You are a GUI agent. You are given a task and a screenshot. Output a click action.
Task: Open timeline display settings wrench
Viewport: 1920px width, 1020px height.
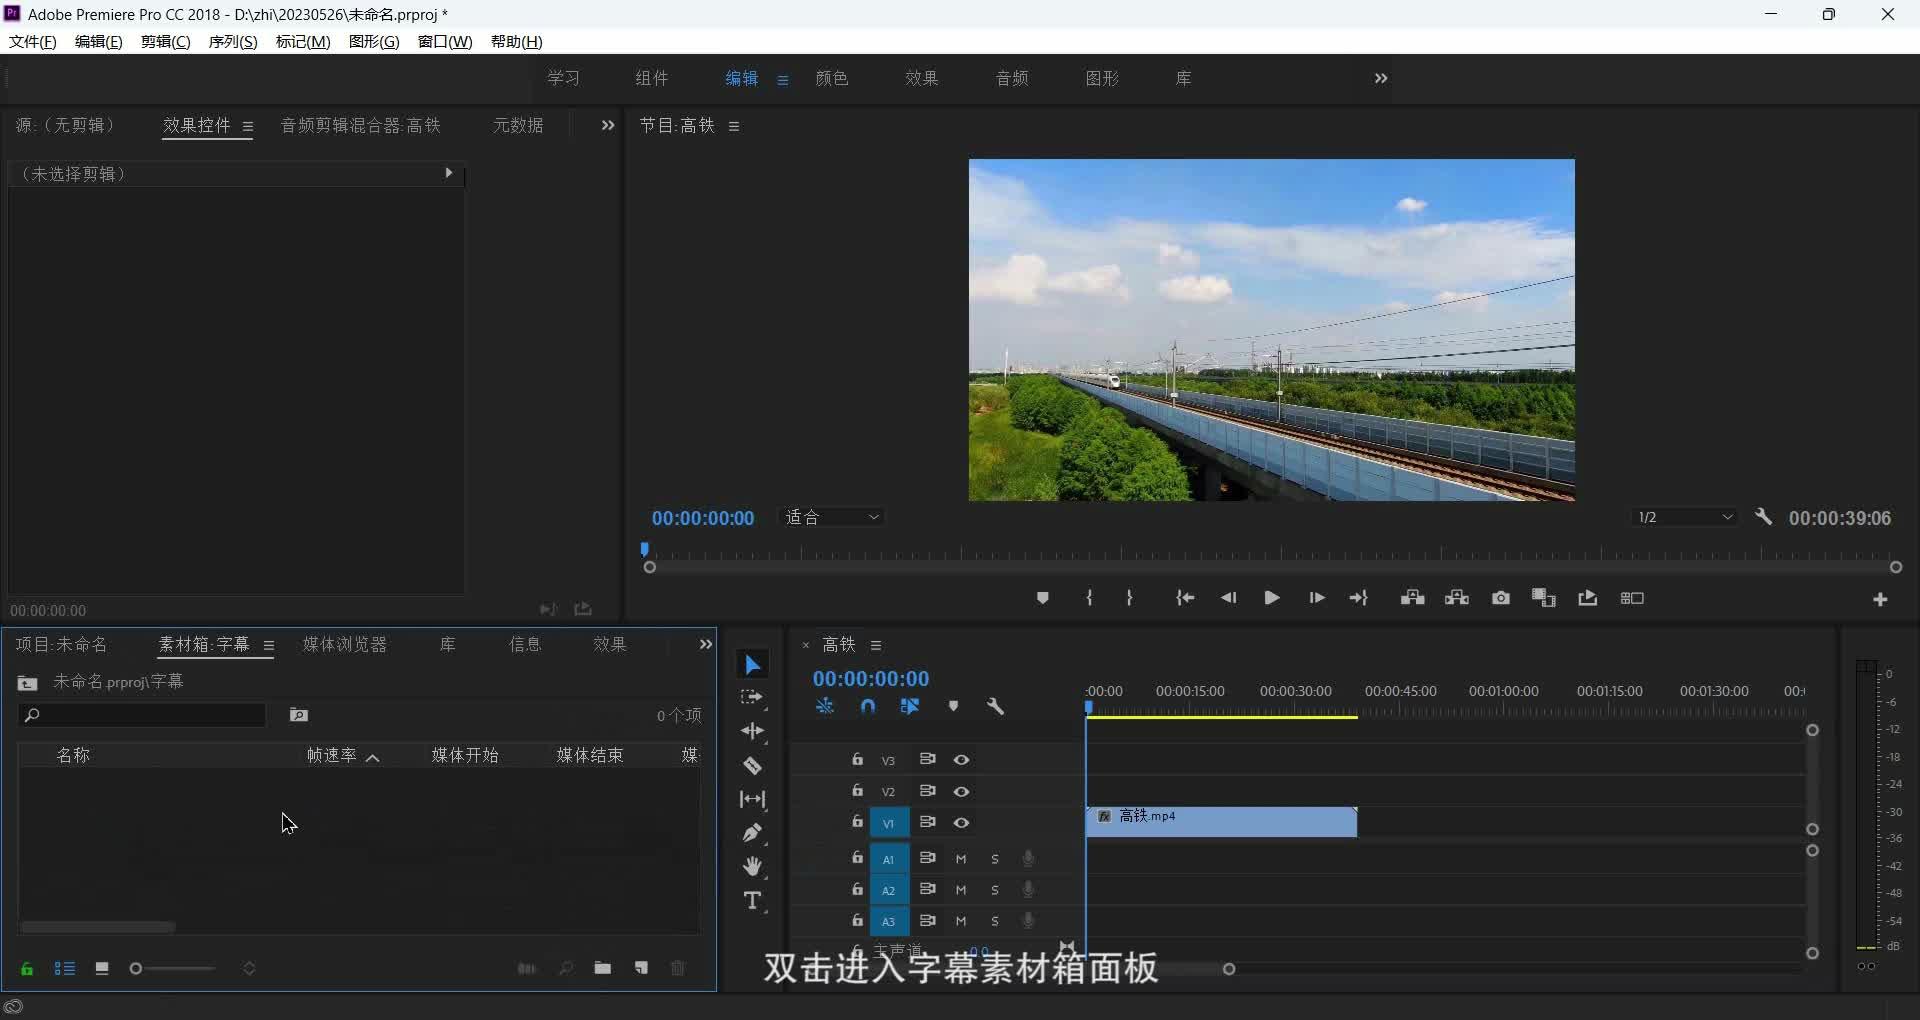click(995, 706)
